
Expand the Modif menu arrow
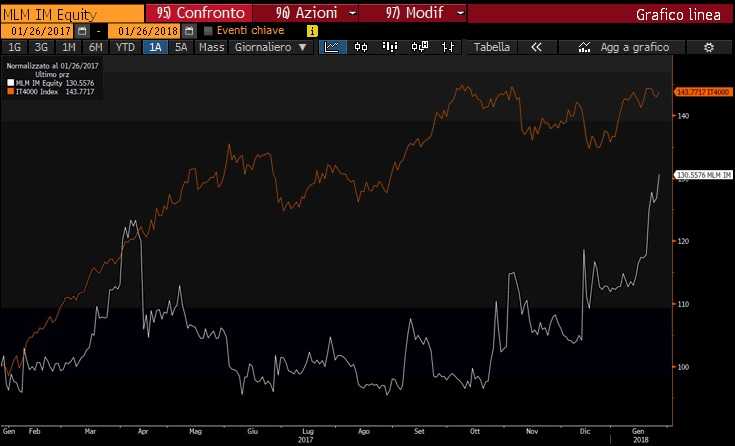[x=461, y=14]
